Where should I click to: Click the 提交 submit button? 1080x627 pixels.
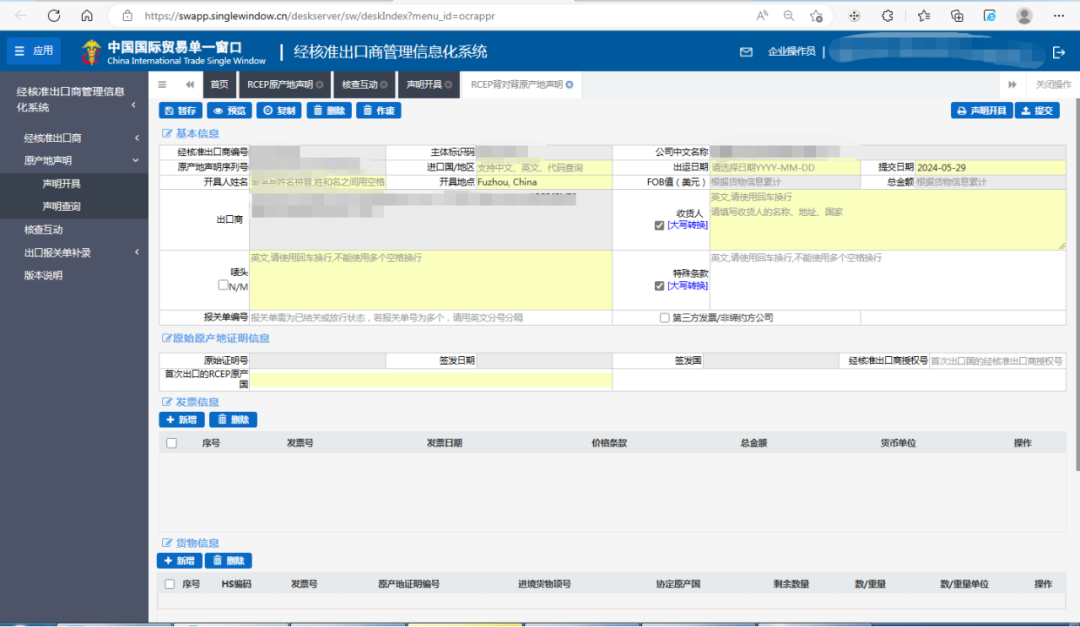(1037, 110)
